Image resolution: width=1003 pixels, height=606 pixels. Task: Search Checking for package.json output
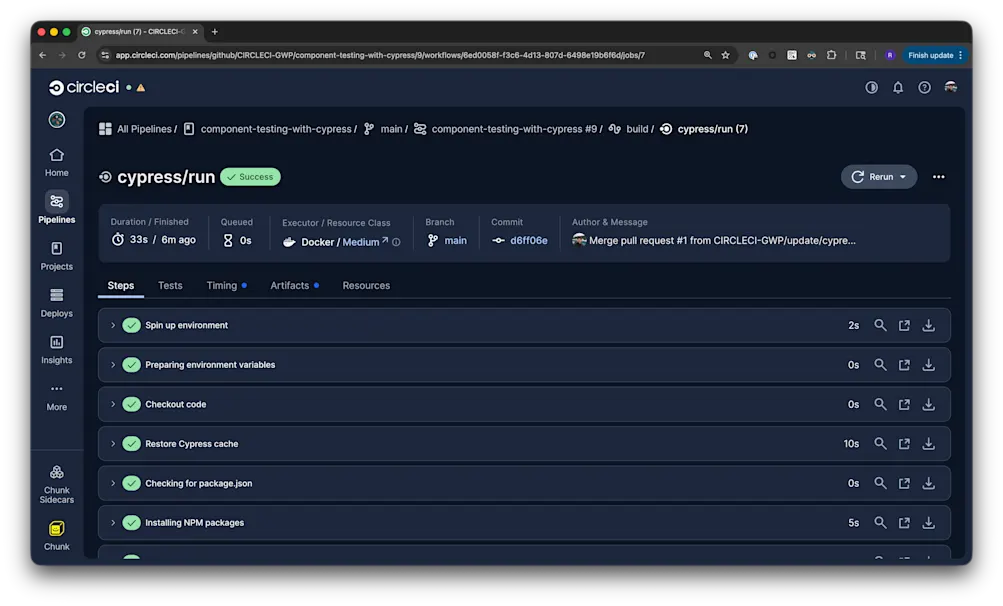880,483
